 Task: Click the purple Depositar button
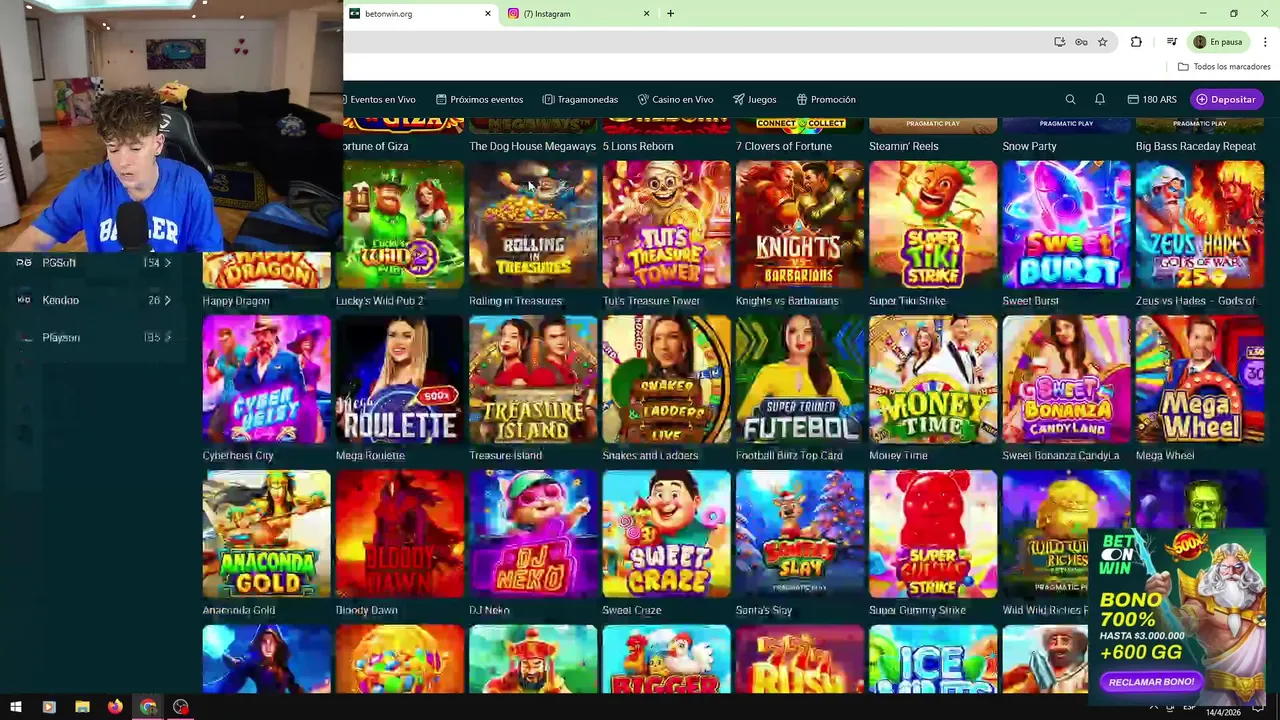[x=1227, y=99]
